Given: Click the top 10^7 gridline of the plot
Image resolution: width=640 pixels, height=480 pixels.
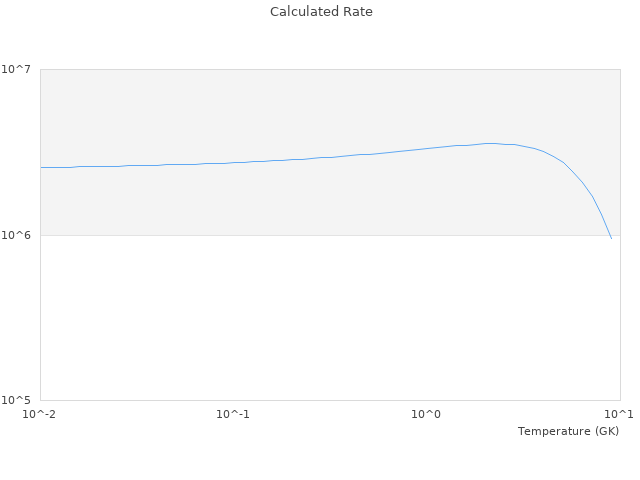Looking at the screenshot, I should coord(330,69).
